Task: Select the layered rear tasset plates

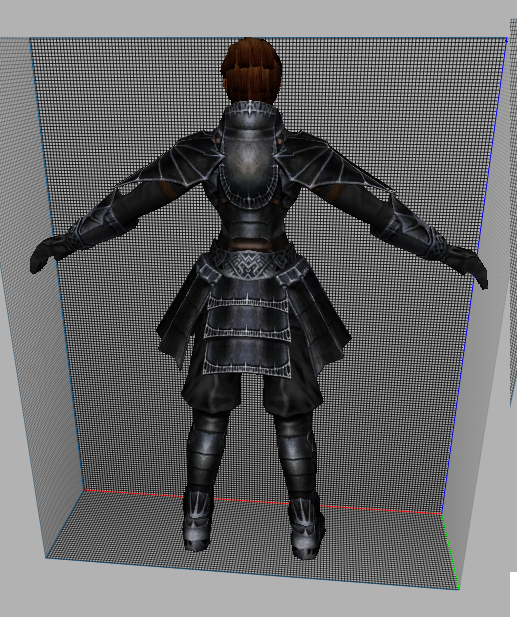Action: [247, 329]
